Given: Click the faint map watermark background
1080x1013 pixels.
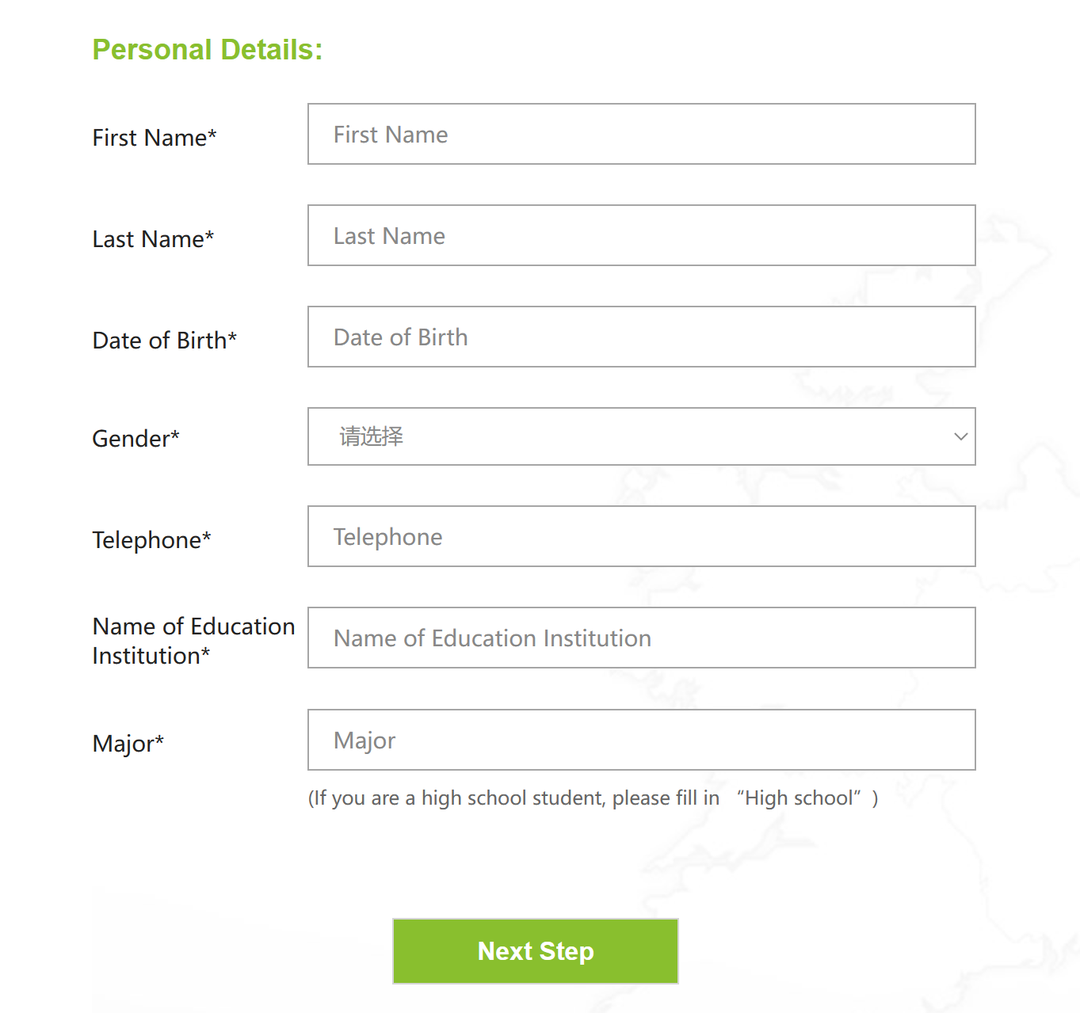Looking at the screenshot, I should pos(1020,300).
